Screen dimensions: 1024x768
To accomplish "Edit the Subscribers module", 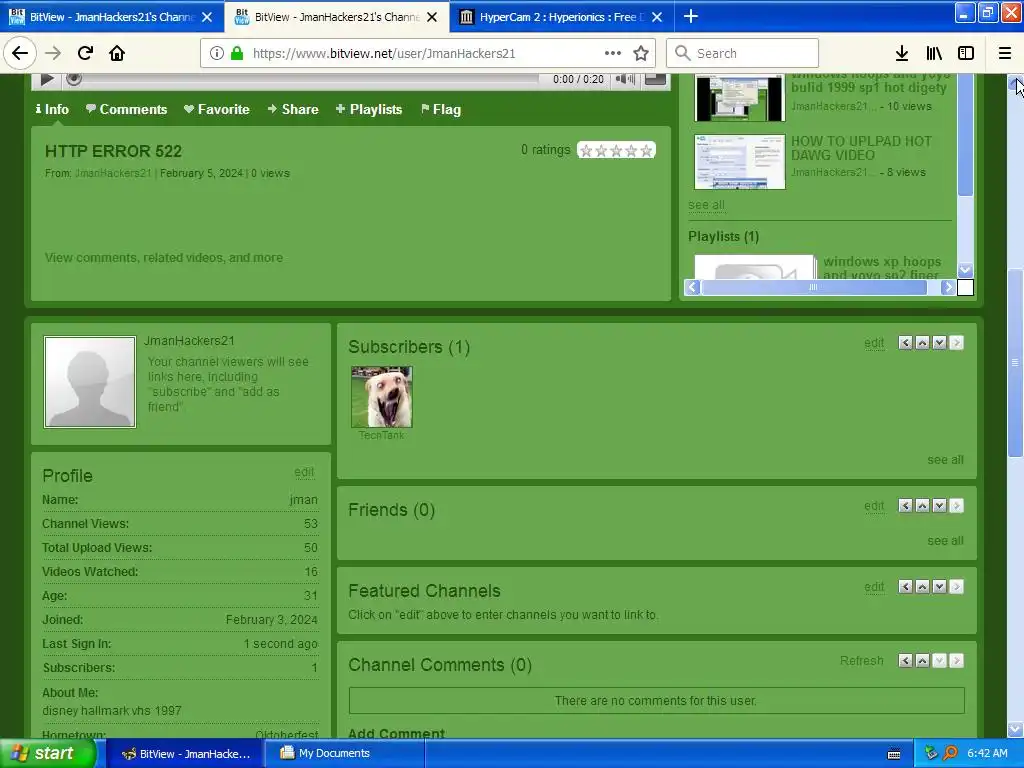I will pos(874,343).
